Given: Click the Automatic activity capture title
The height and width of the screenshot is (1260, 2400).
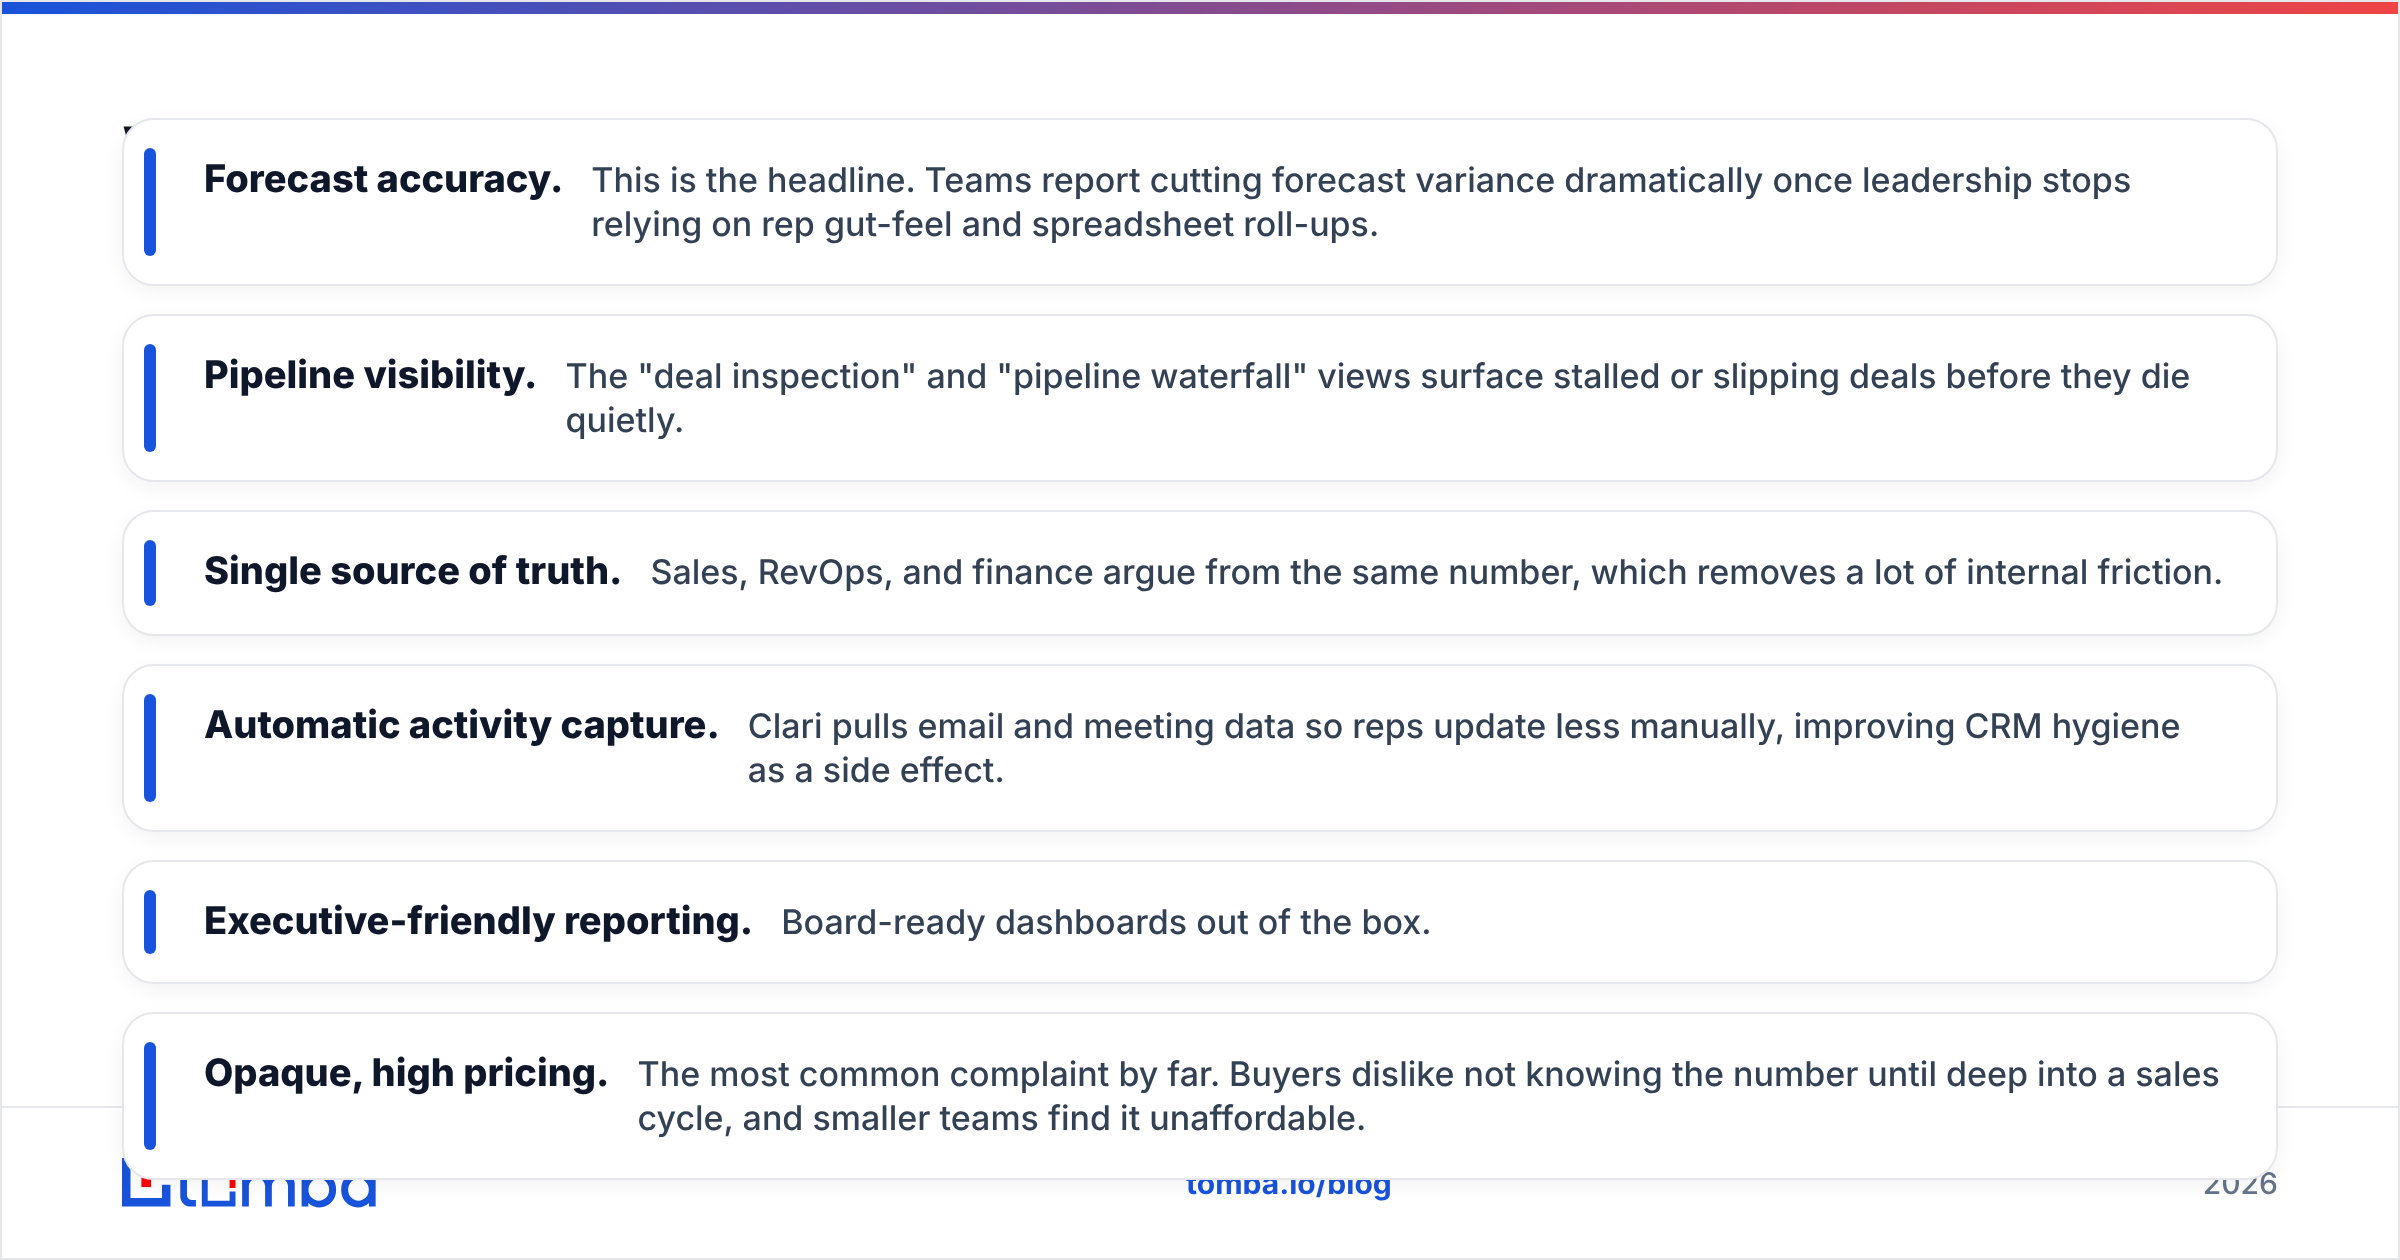Looking at the screenshot, I should tap(461, 726).
